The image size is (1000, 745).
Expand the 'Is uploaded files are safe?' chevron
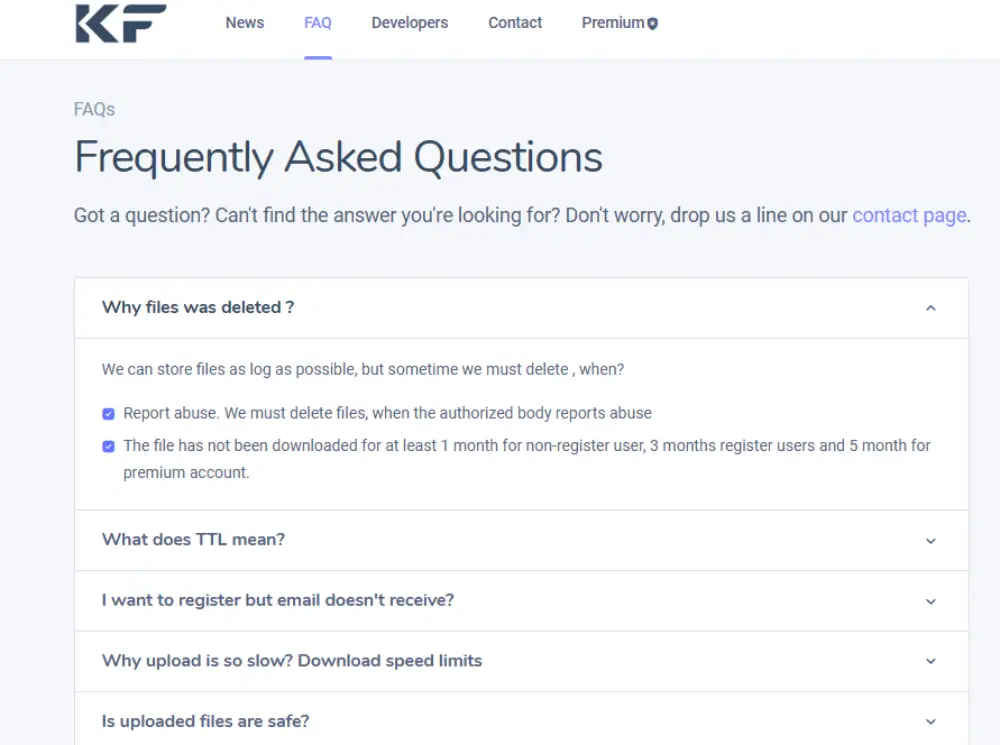(x=931, y=722)
